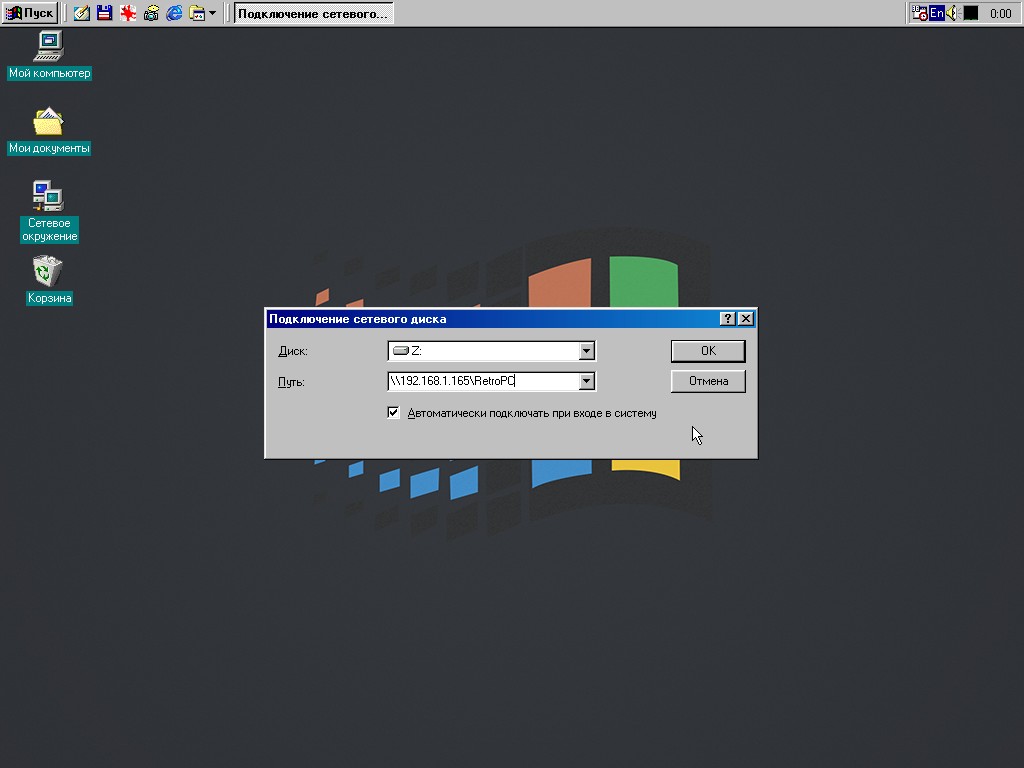This screenshot has width=1024, height=768.
Task: Select the Мои документы folder icon
Action: coord(49,122)
